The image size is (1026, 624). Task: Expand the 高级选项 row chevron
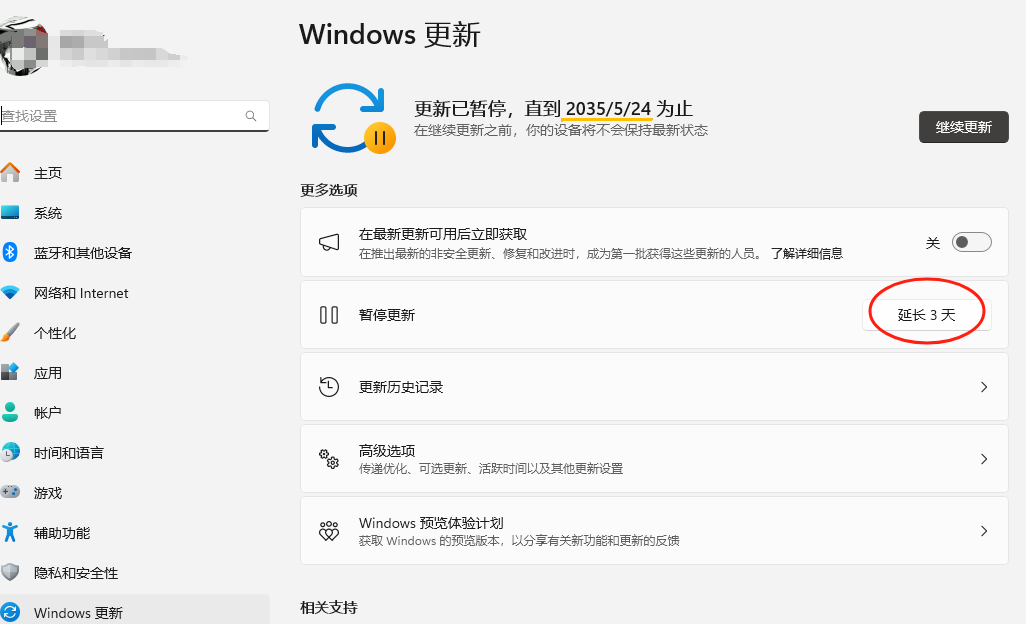pos(984,459)
